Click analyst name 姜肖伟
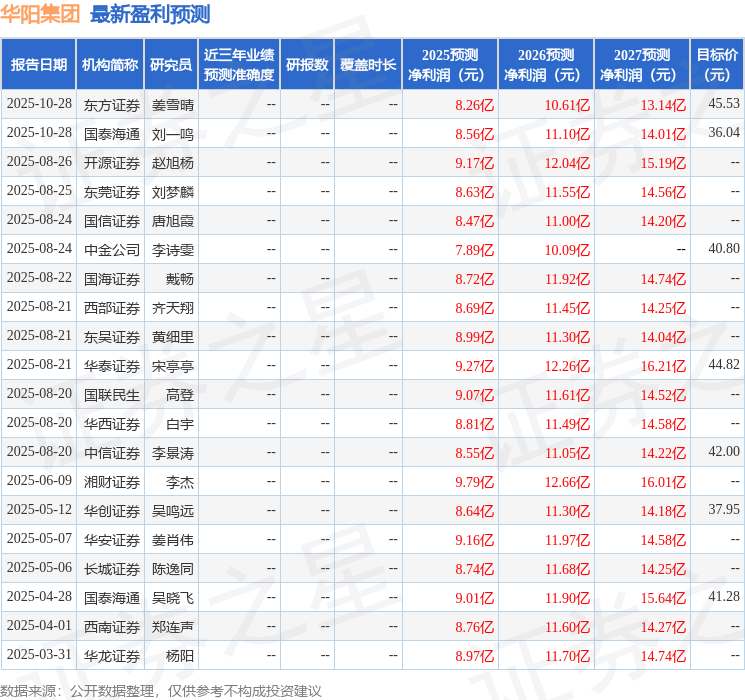The image size is (745, 700). 172,540
